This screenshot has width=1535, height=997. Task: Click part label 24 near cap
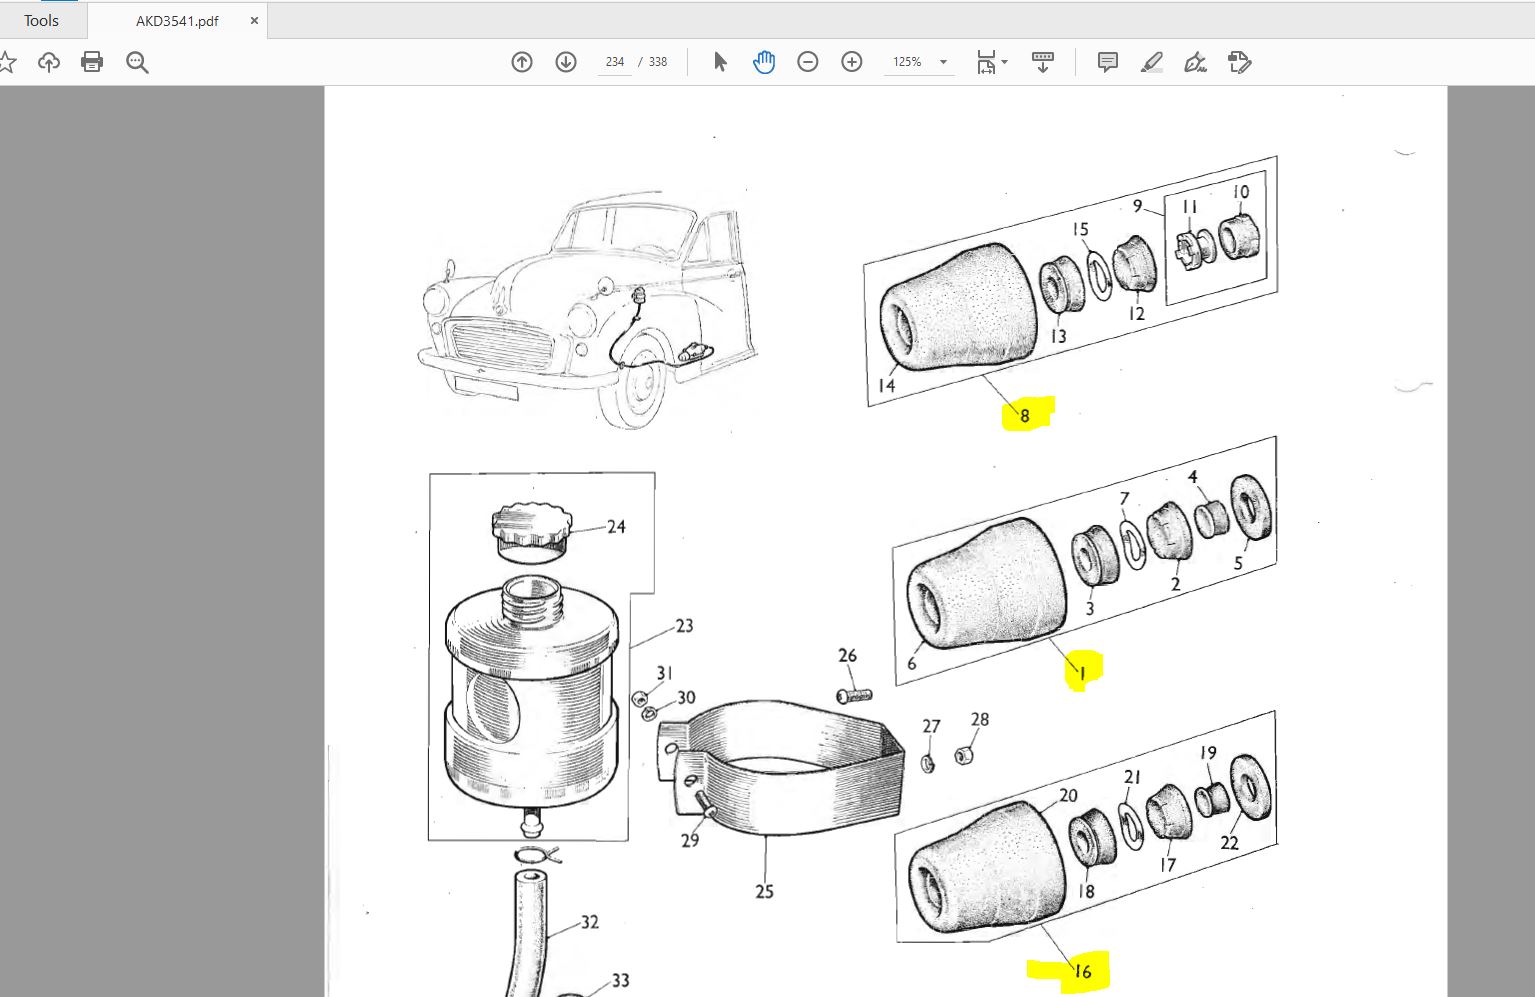tap(616, 527)
